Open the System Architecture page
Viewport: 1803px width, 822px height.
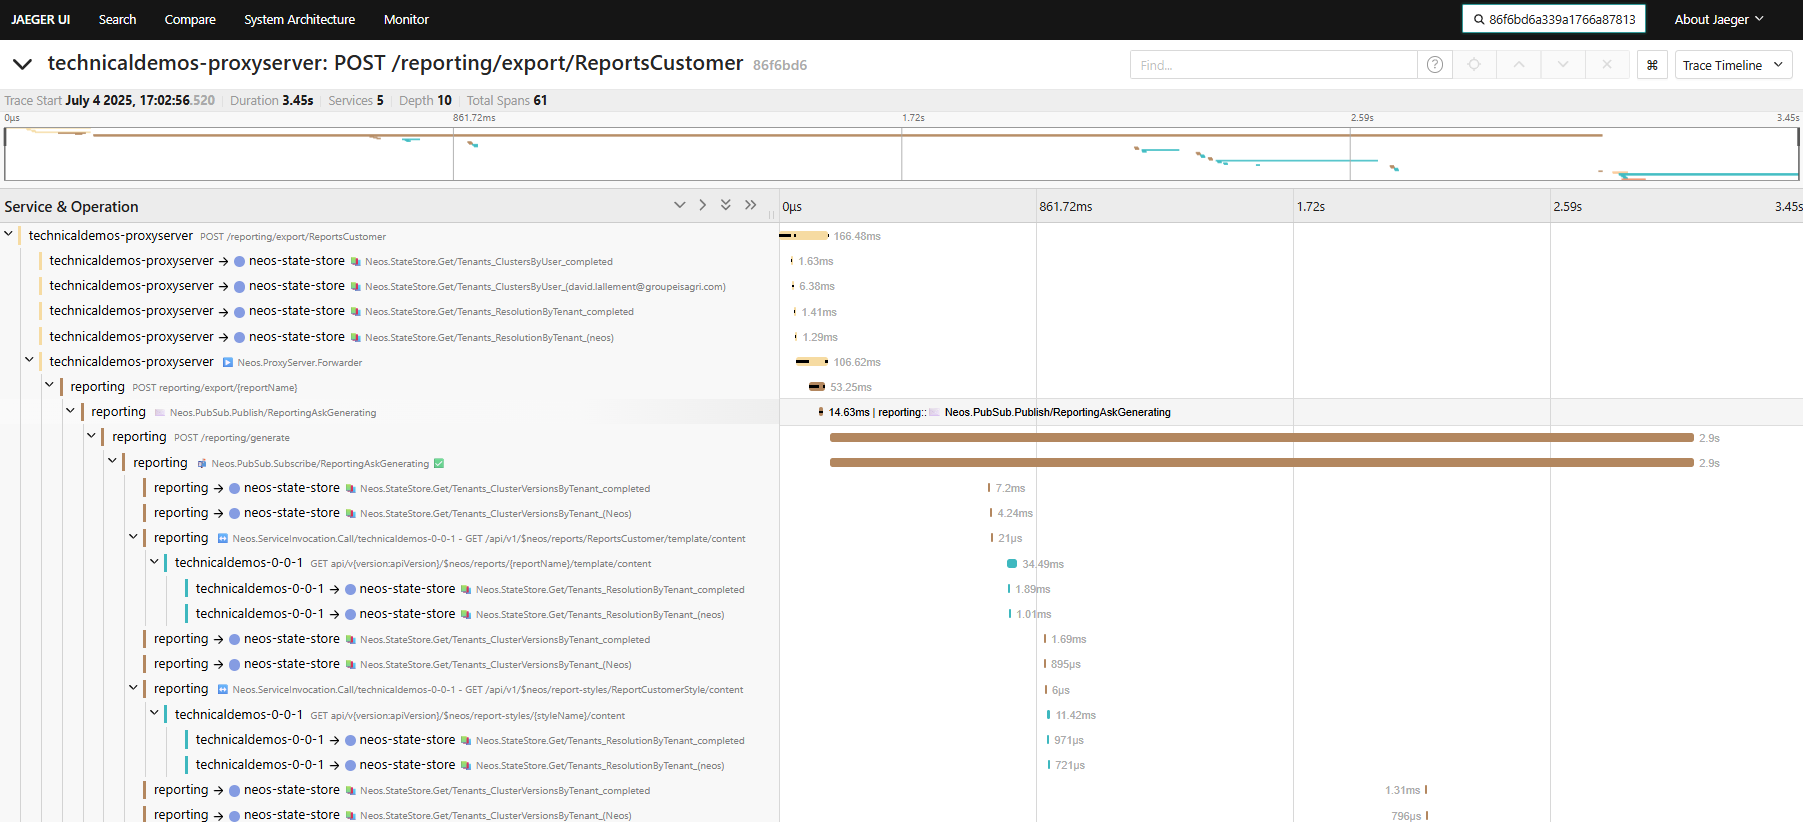[x=299, y=19]
